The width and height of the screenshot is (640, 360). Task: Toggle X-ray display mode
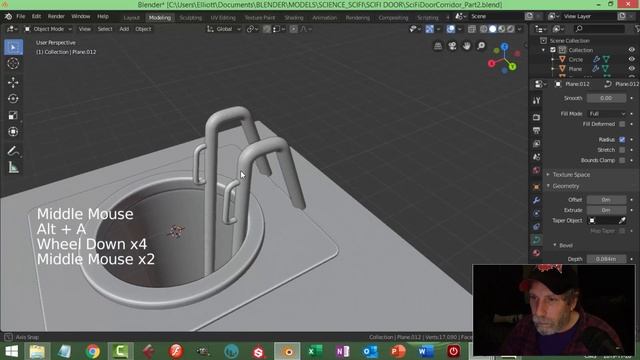(x=472, y=29)
